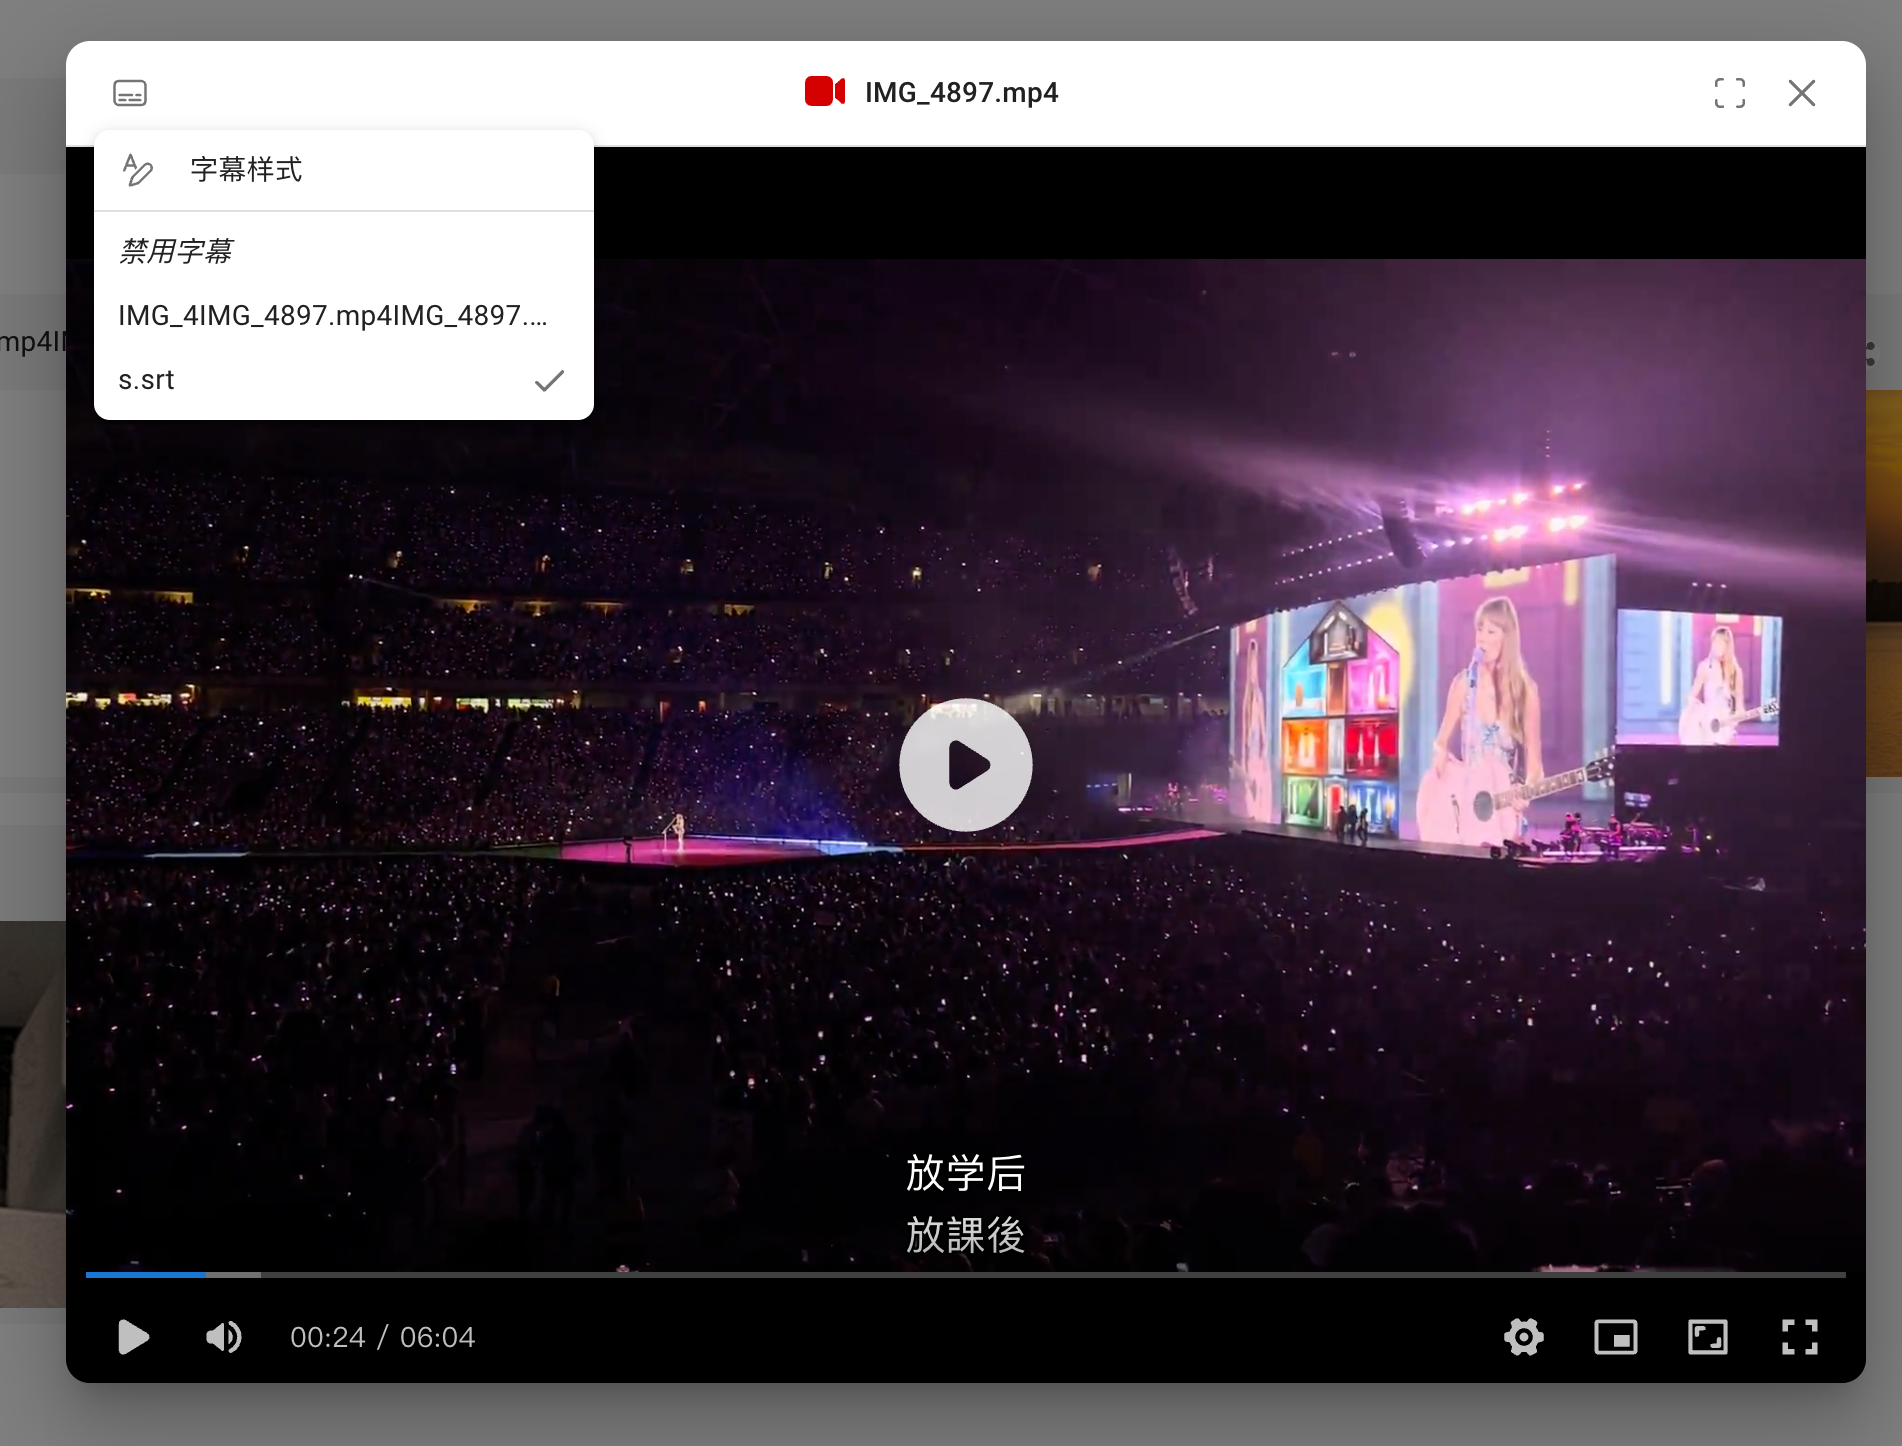This screenshot has width=1902, height=1446.
Task: Choose the IMG_4897.mp4 subtitle track
Action: (332, 316)
